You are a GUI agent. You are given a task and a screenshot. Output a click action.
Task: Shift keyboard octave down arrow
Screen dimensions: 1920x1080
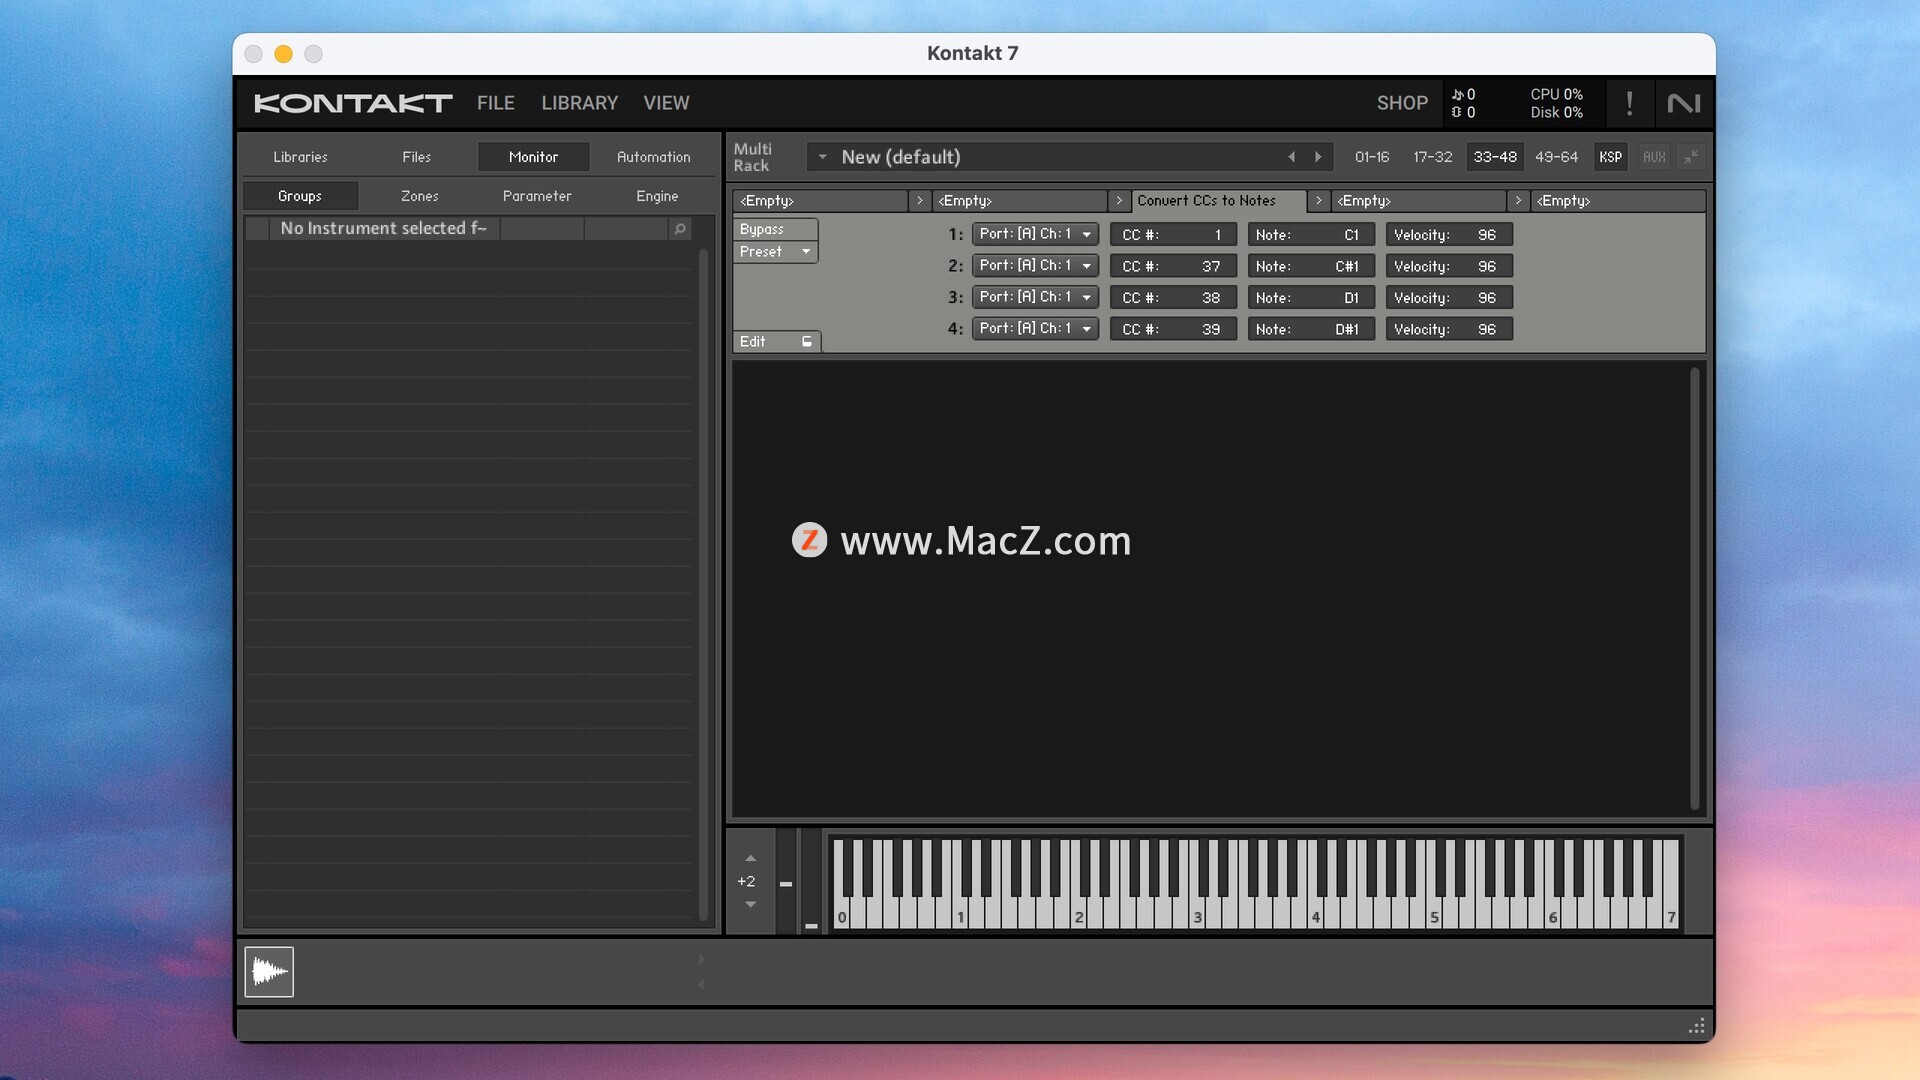point(750,904)
